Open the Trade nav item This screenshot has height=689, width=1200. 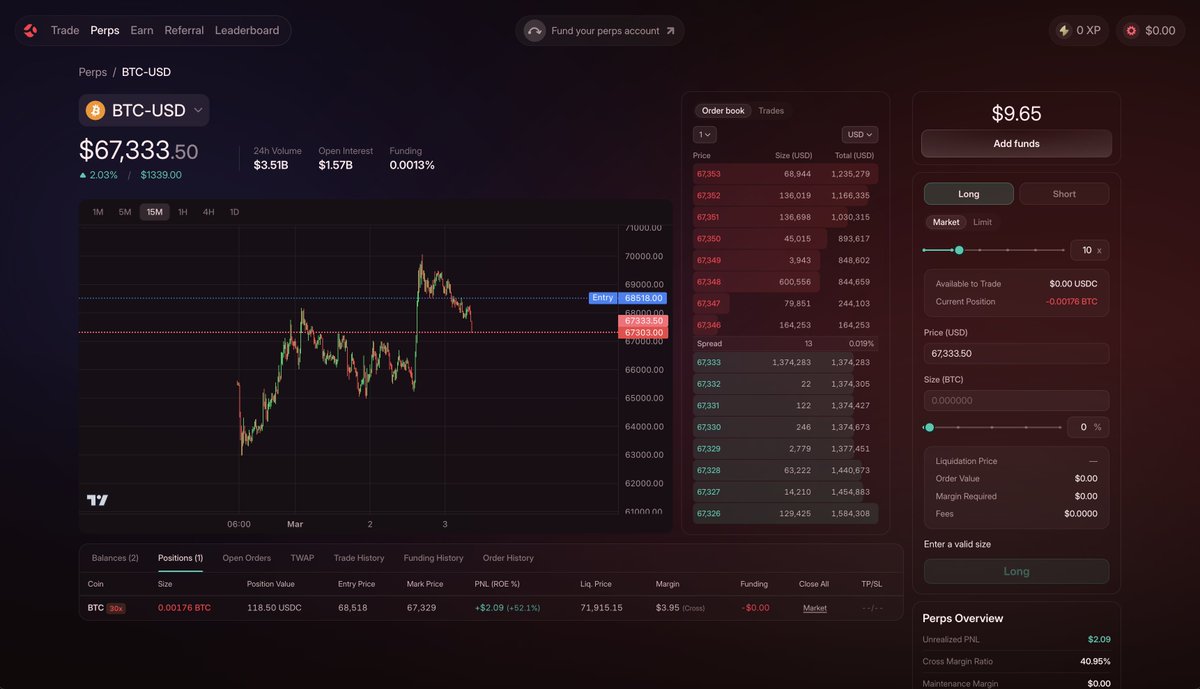[x=65, y=31]
